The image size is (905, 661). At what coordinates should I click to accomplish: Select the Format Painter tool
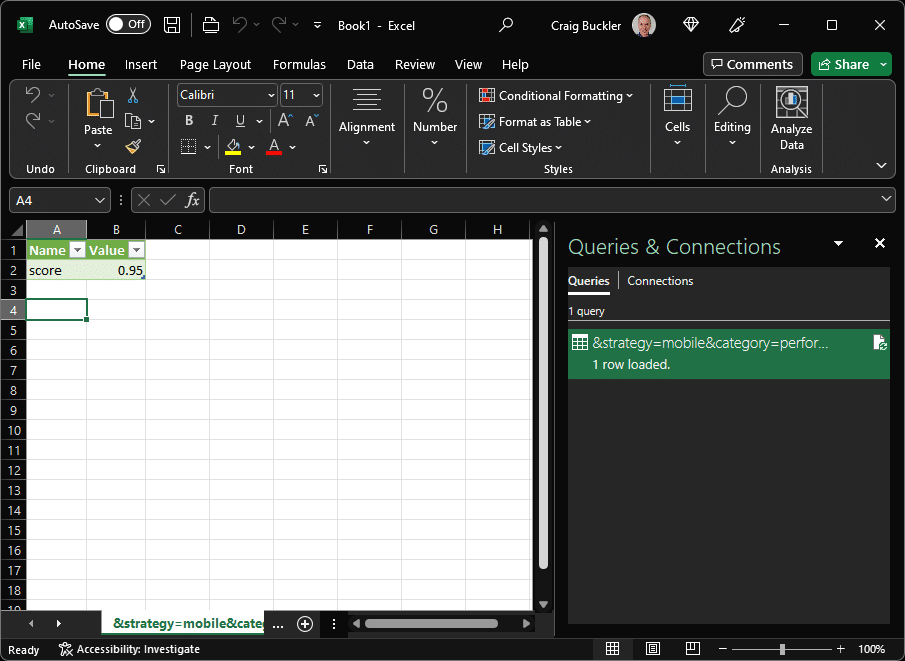[x=133, y=146]
